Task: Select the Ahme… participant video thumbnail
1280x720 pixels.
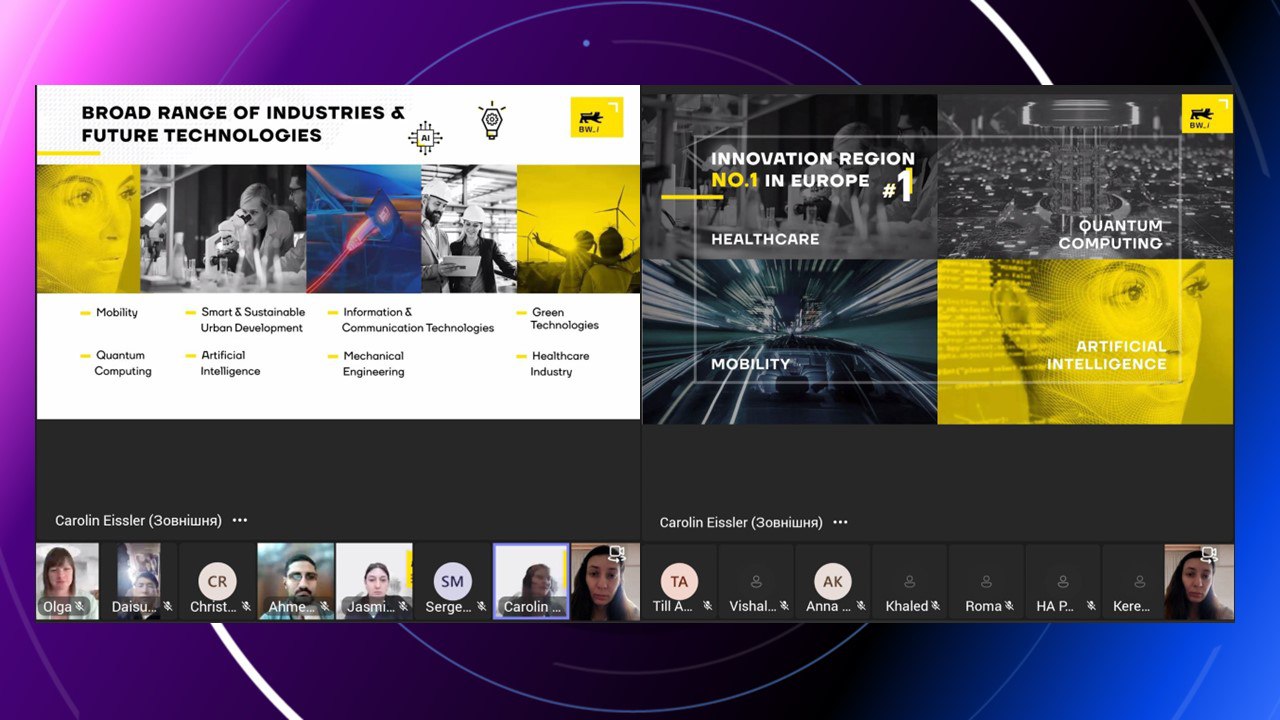Action: [295, 581]
